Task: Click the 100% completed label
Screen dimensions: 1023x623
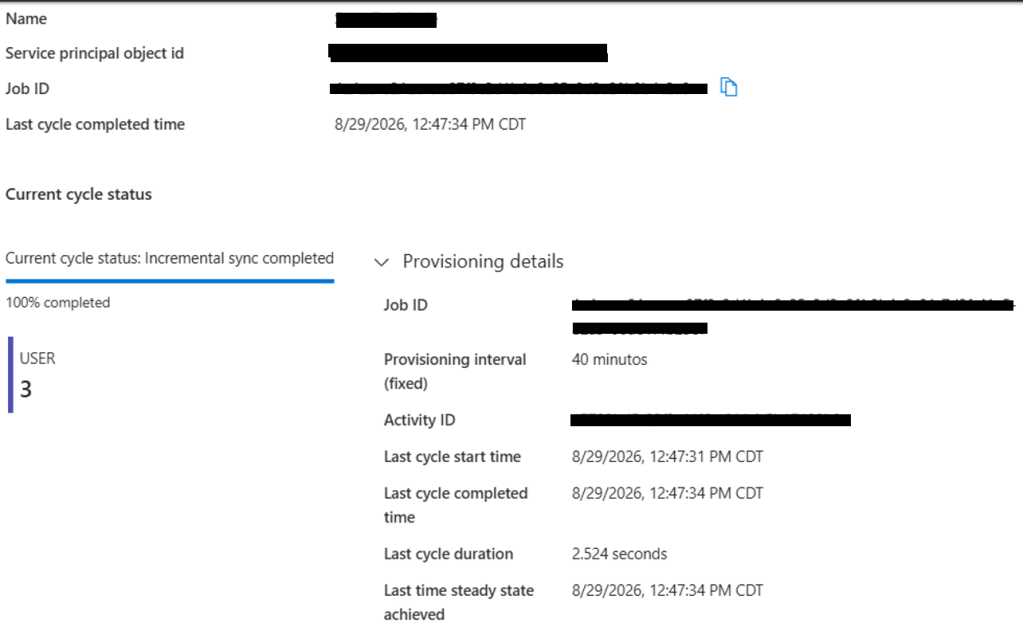Action: point(58,303)
